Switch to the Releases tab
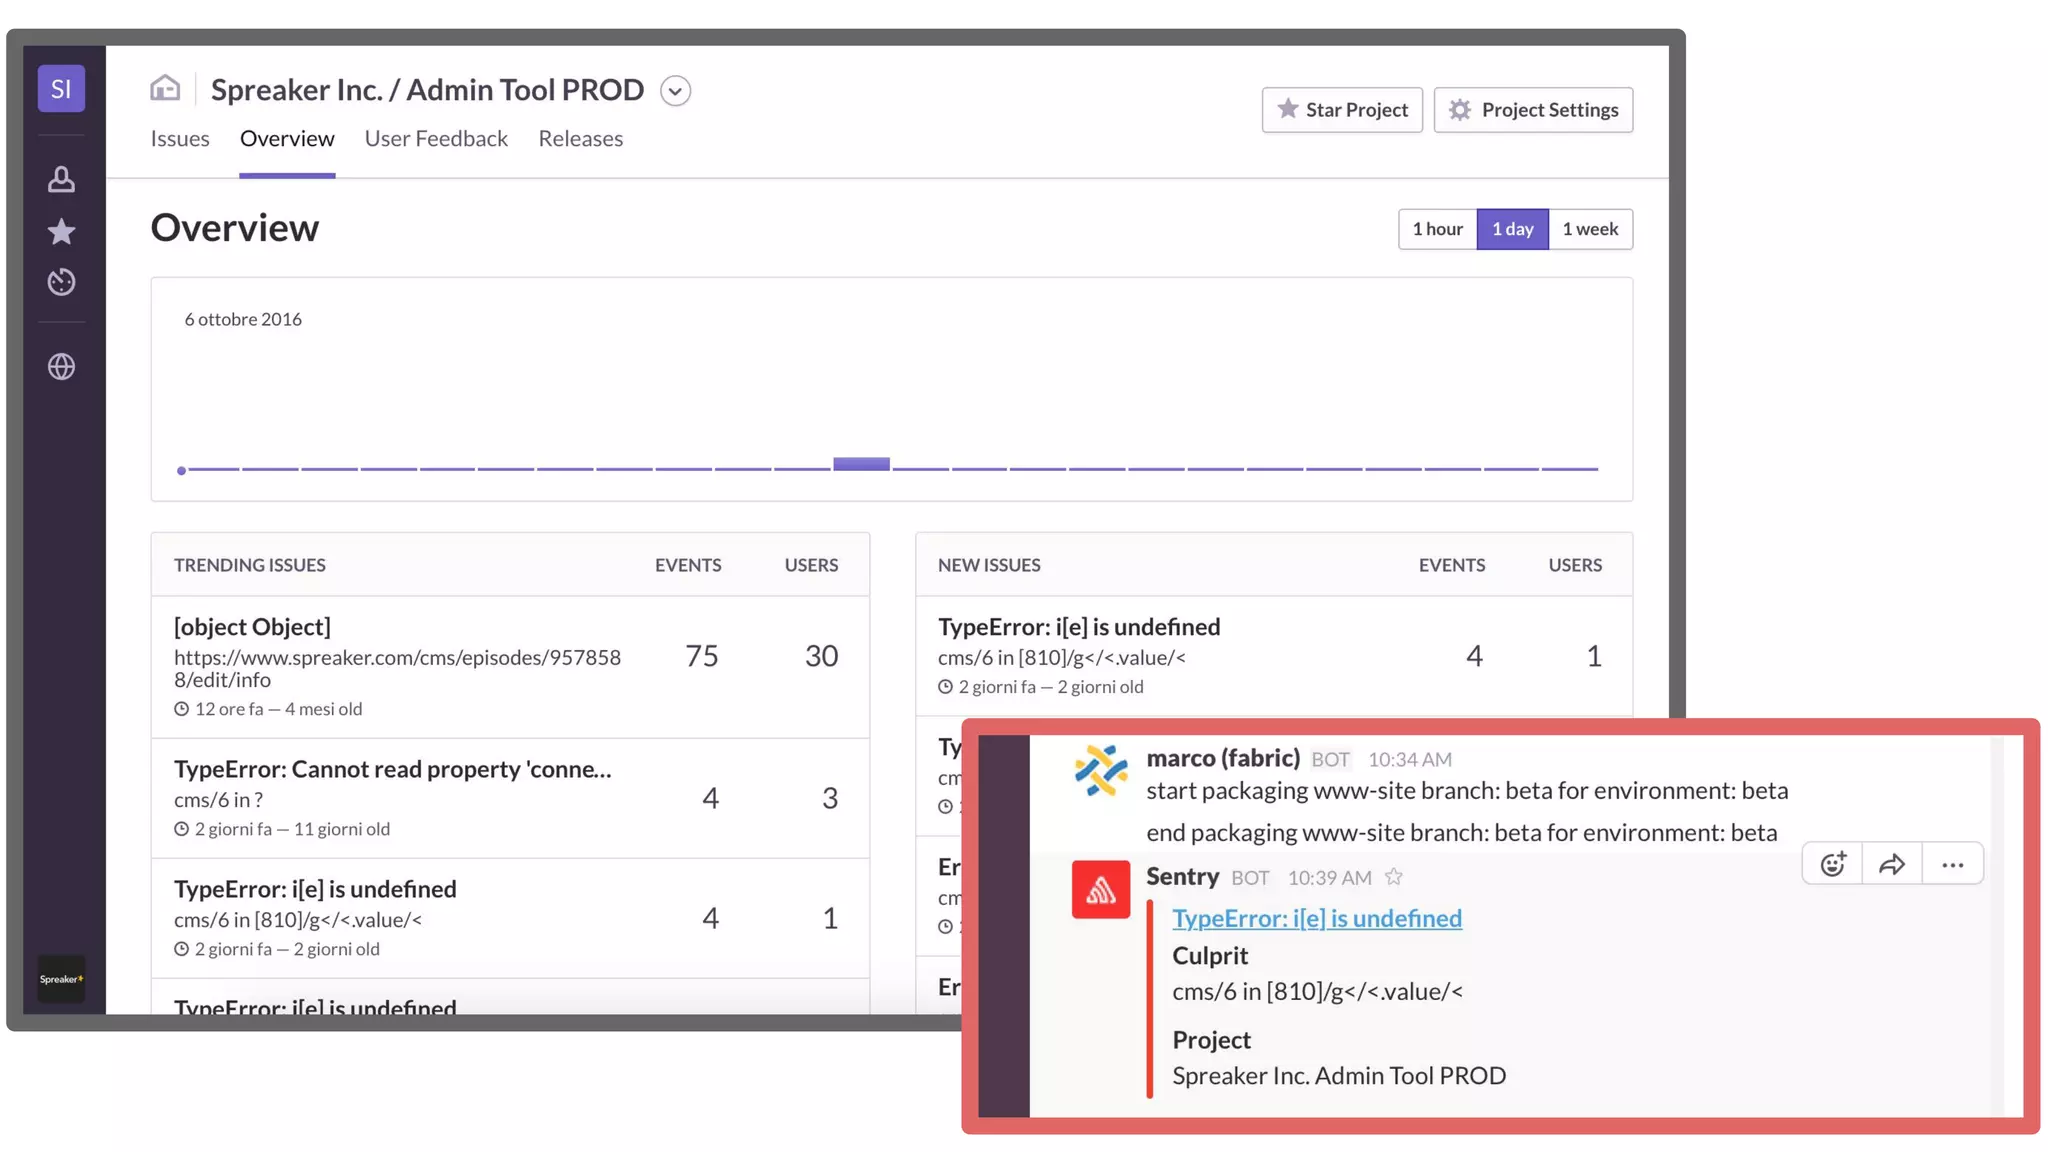The image size is (2048, 1152). [x=580, y=139]
